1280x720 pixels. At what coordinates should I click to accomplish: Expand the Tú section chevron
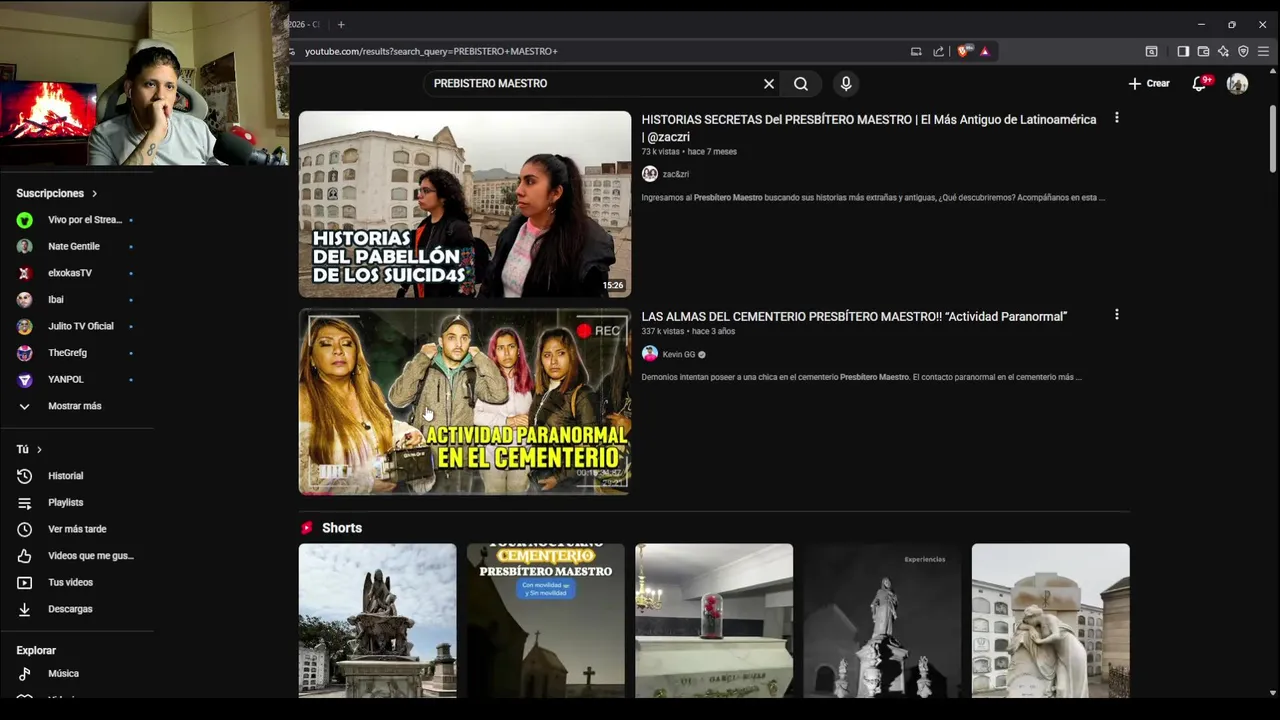pos(39,450)
